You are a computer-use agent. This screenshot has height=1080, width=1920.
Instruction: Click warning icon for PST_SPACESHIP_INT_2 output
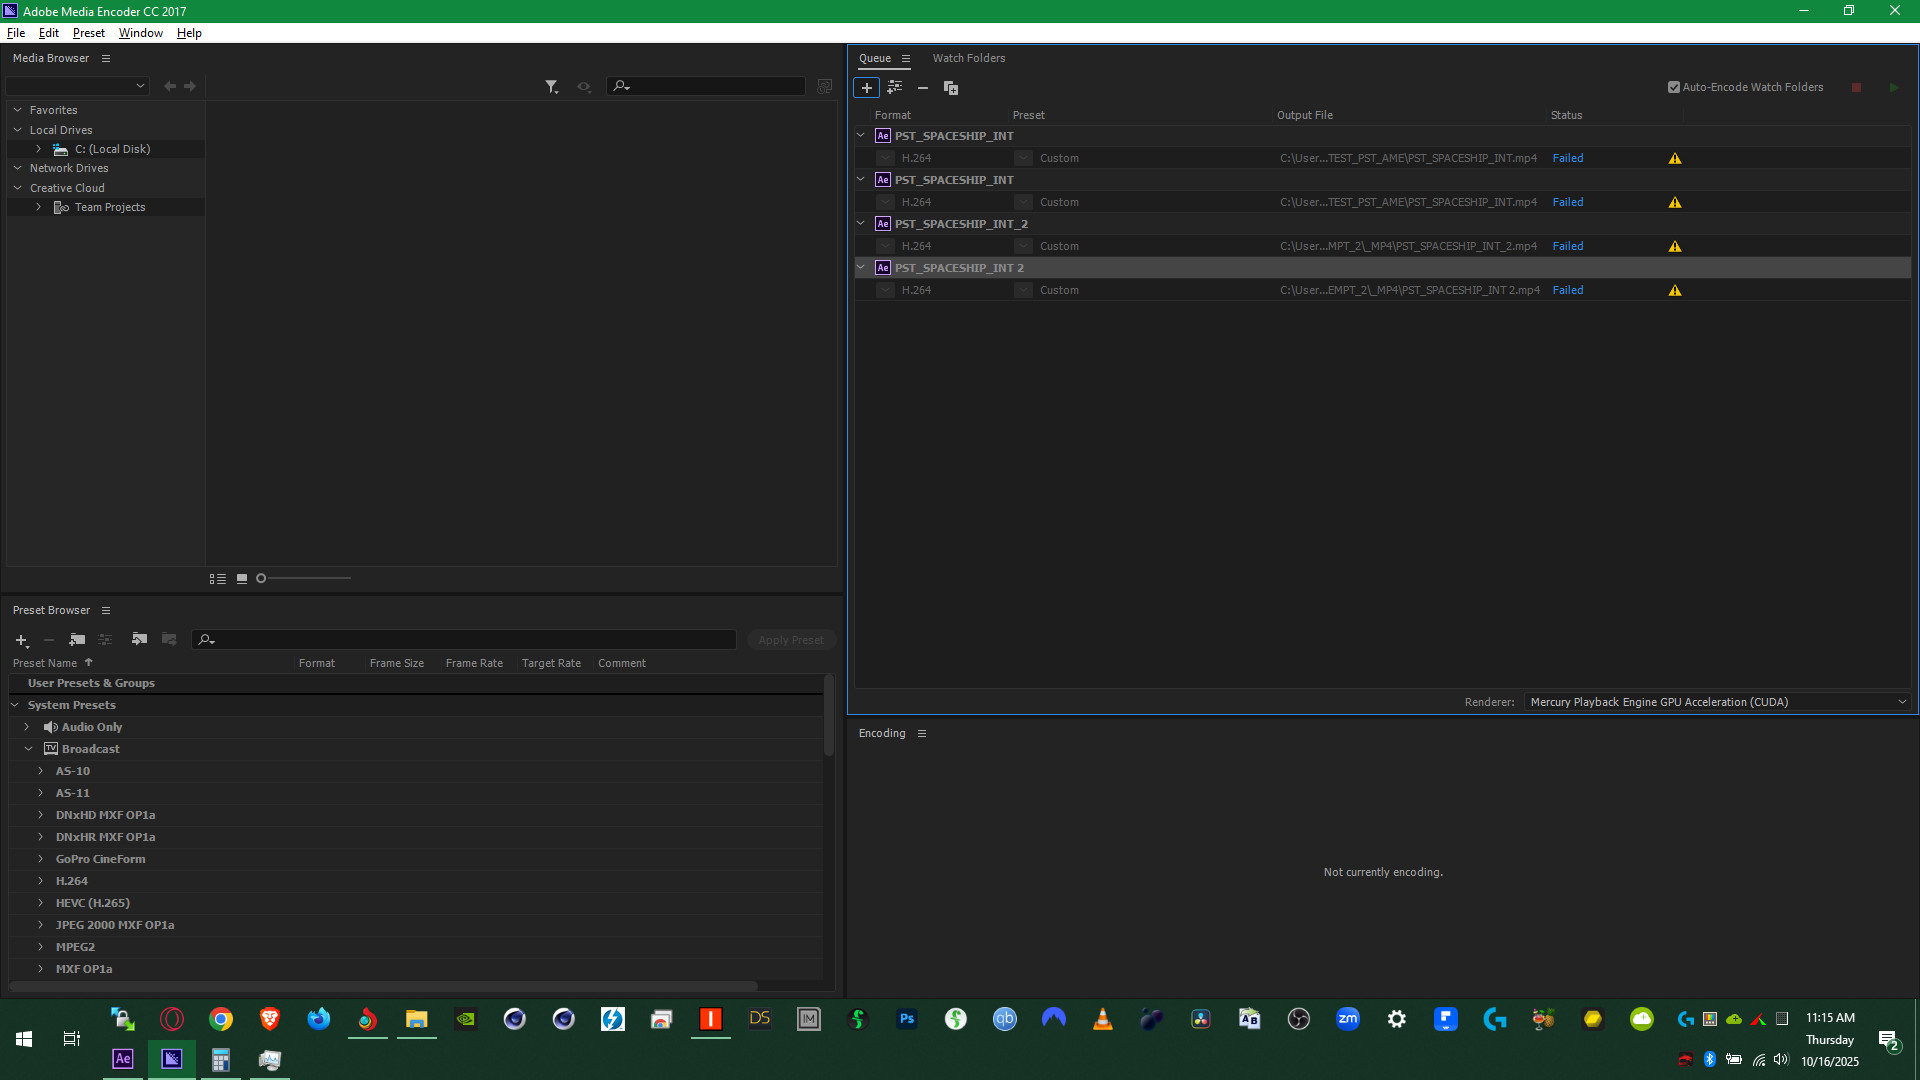point(1675,246)
